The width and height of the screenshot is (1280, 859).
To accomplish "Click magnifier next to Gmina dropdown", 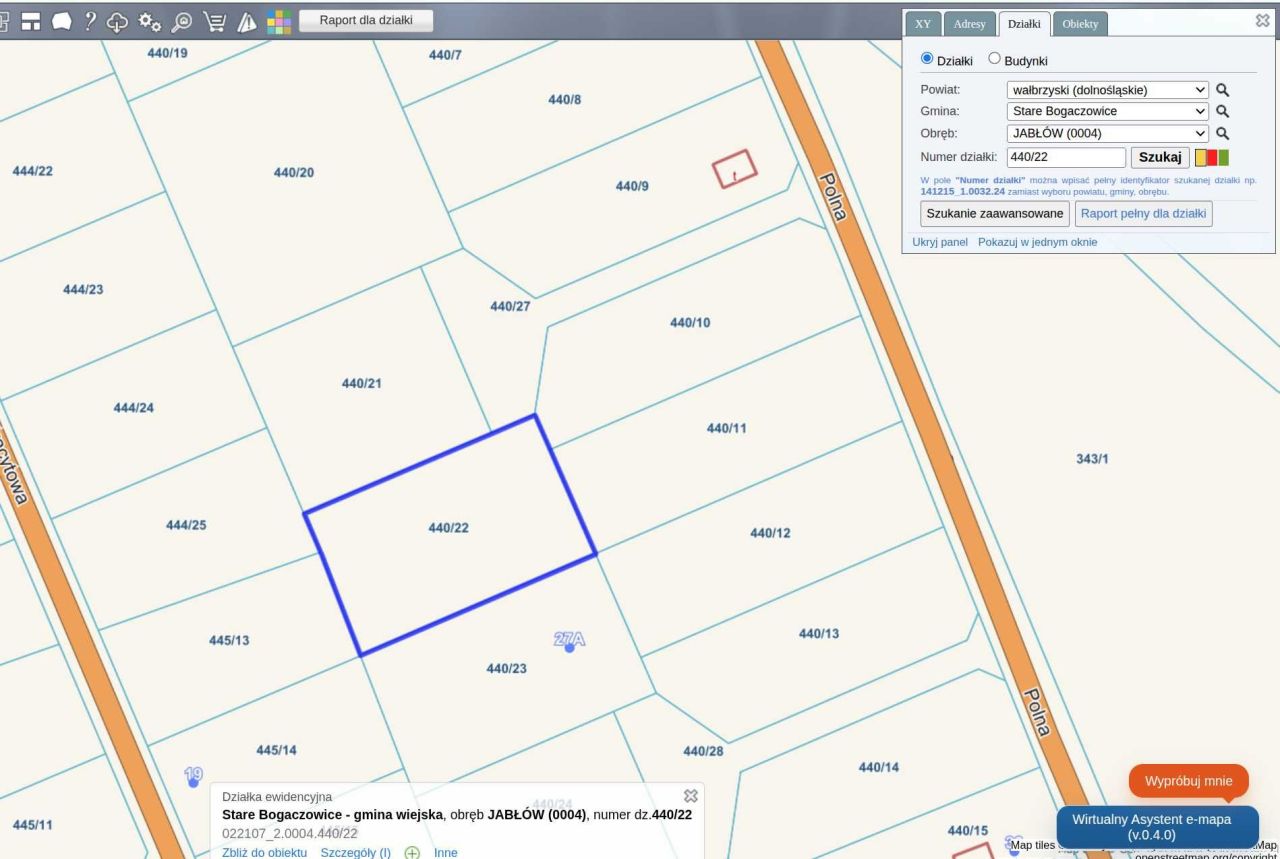I will tap(1221, 112).
